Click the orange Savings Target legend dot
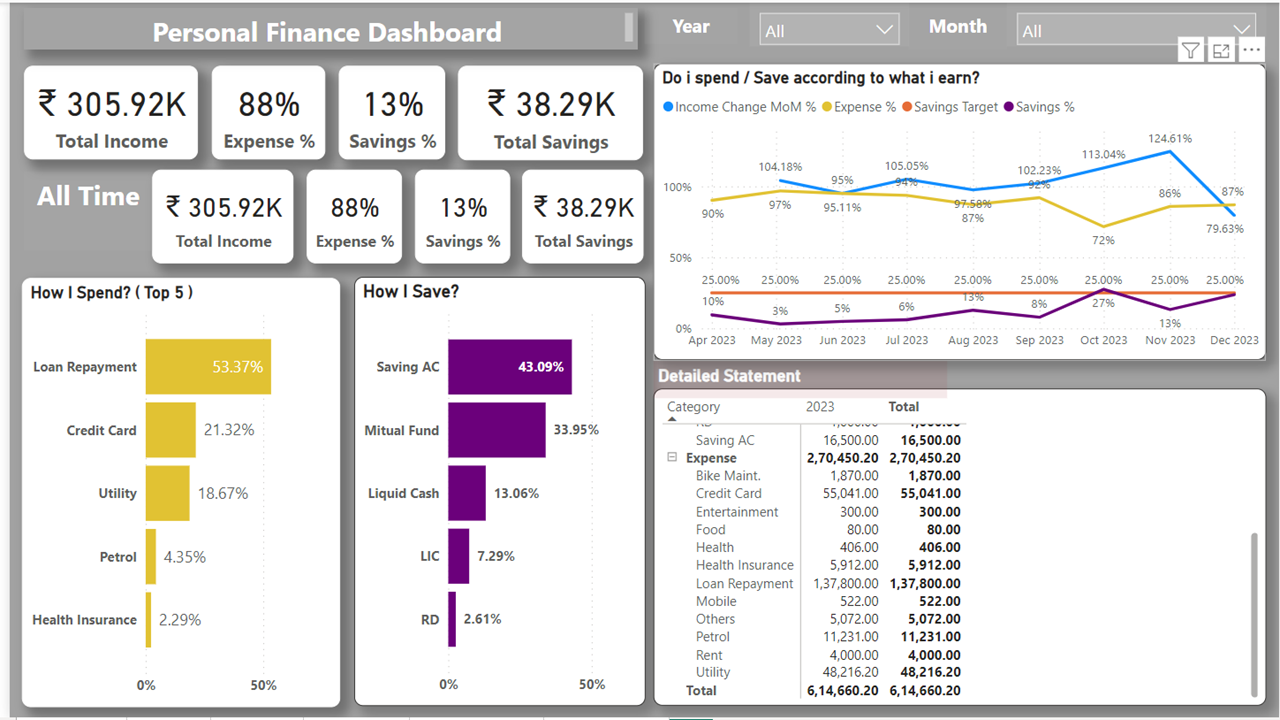Screen dimensions: 1280x720 pyautogui.click(x=907, y=107)
